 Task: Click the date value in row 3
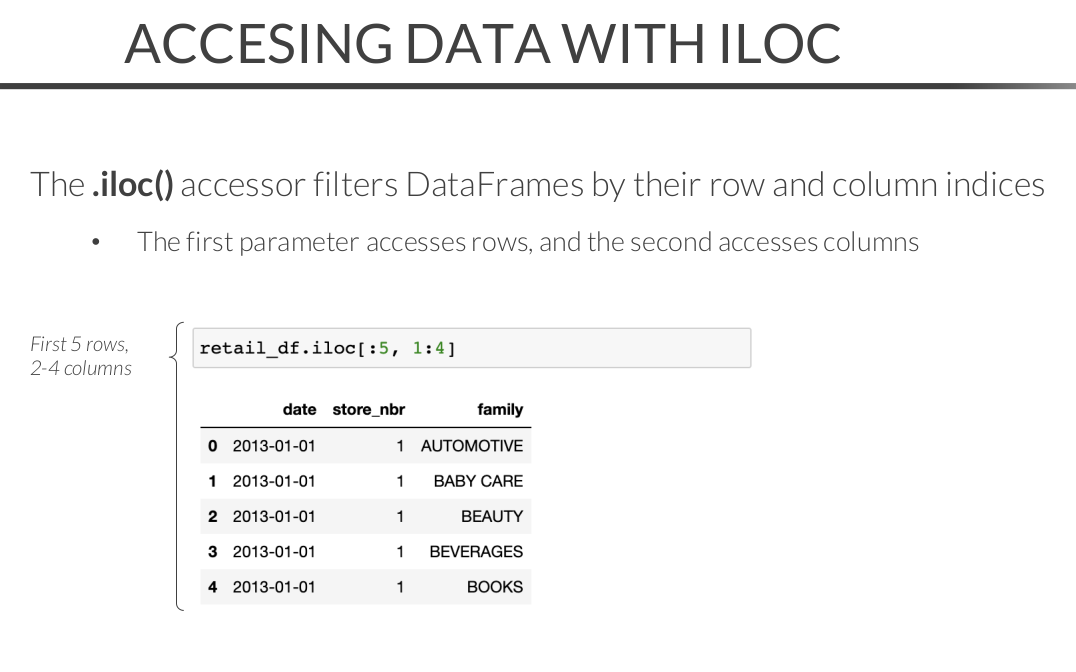pyautogui.click(x=273, y=551)
